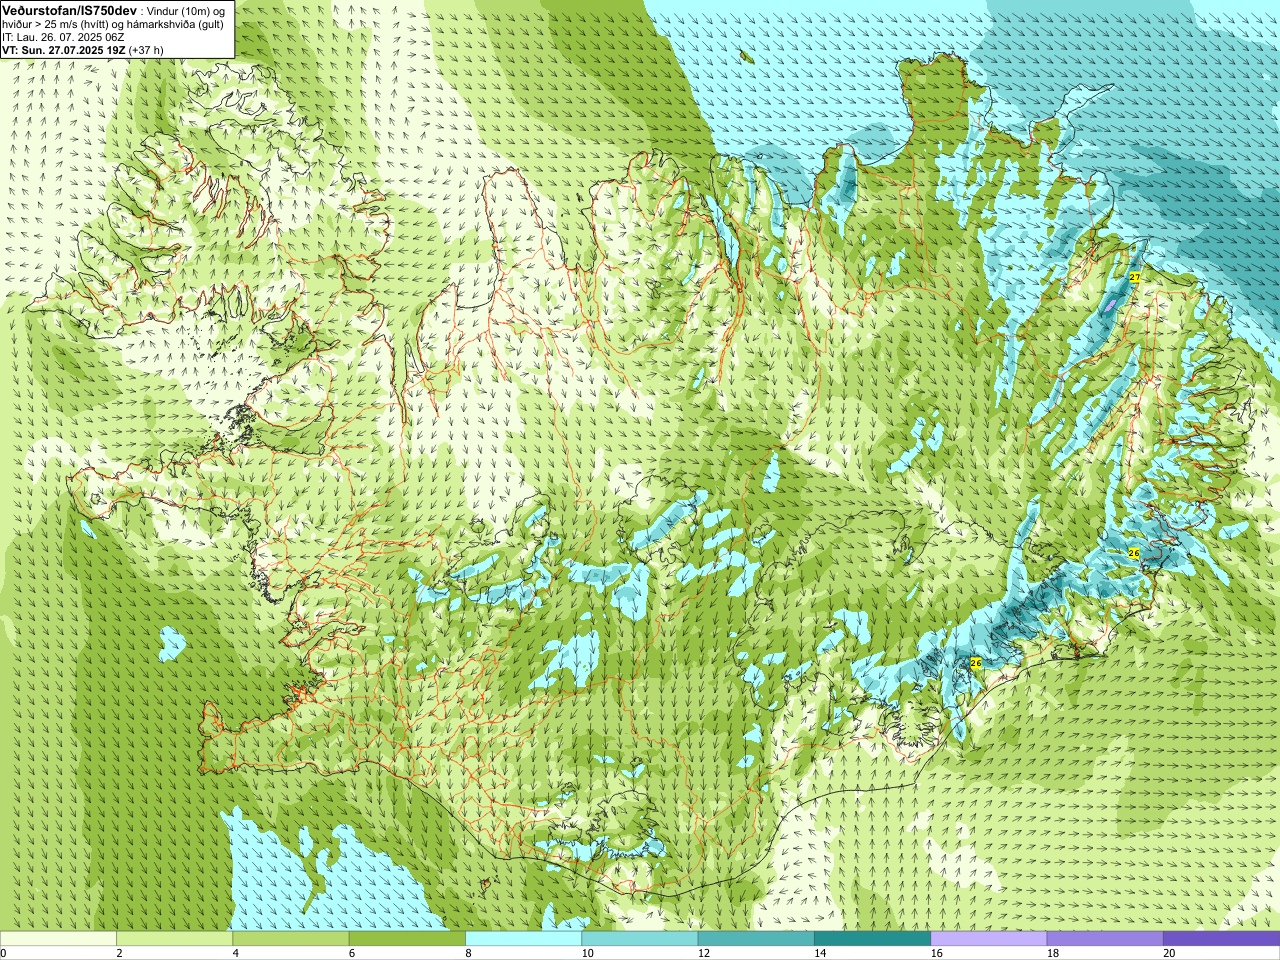Click the 'VT: Sun. 27.07.2025 19Z' valid time
Screen dimensions: 1280x960
click(63, 50)
